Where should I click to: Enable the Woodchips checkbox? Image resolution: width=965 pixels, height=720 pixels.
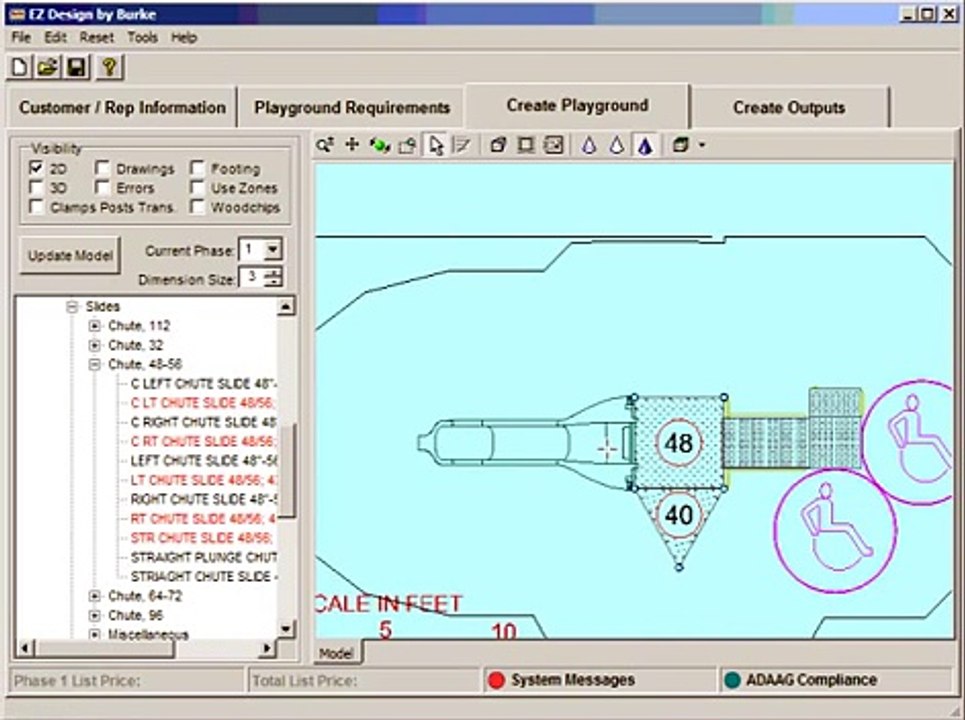tap(197, 207)
